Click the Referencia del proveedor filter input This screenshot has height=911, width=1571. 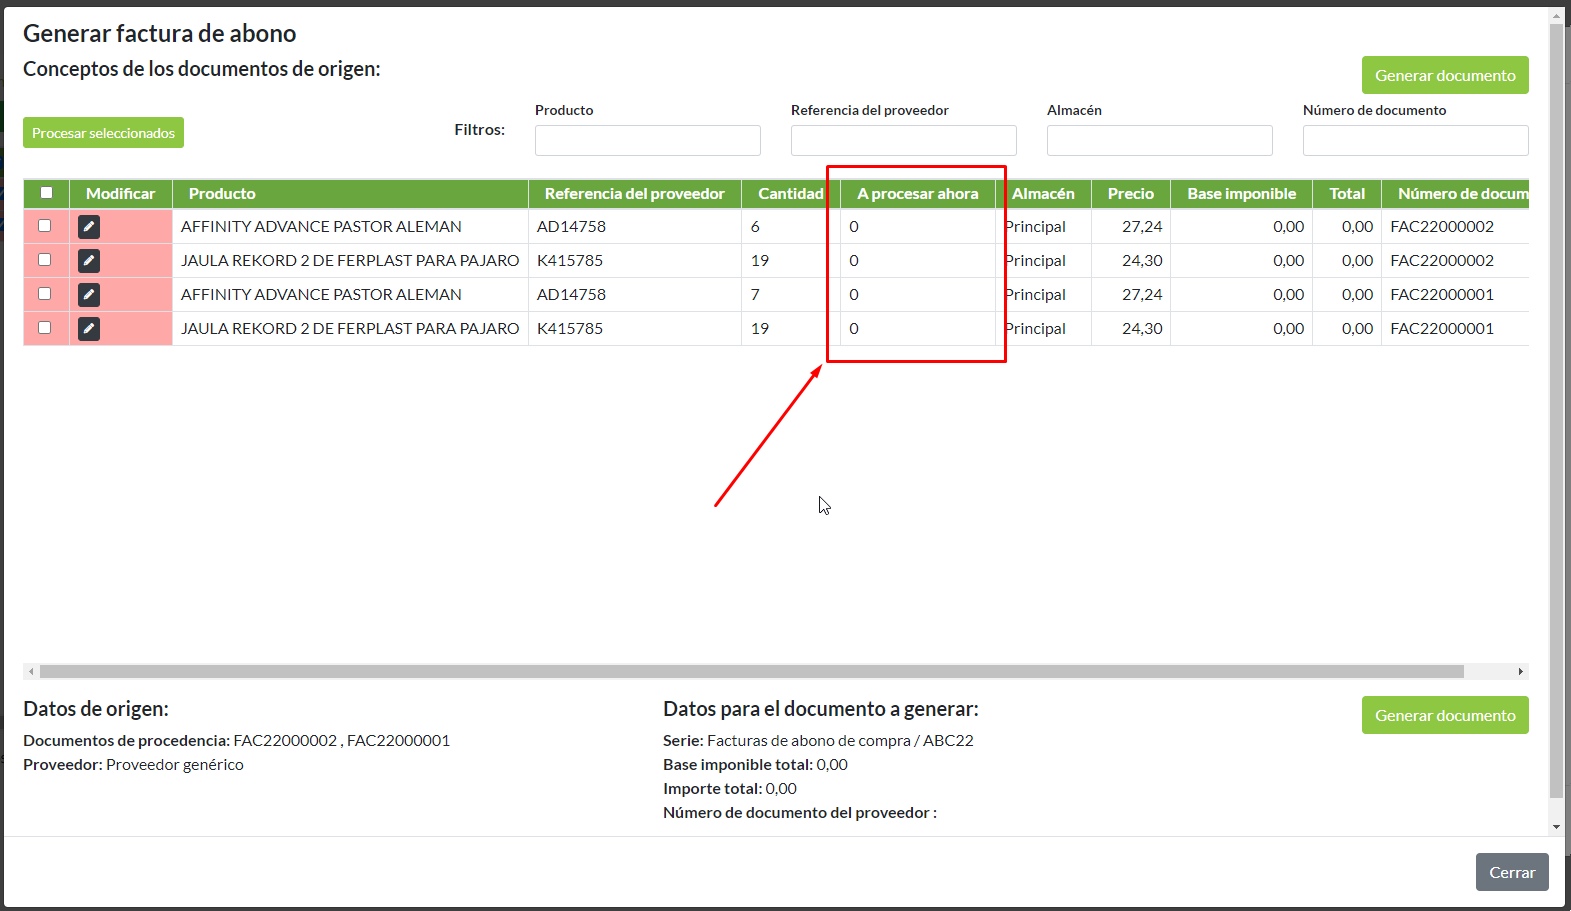pyautogui.click(x=903, y=140)
